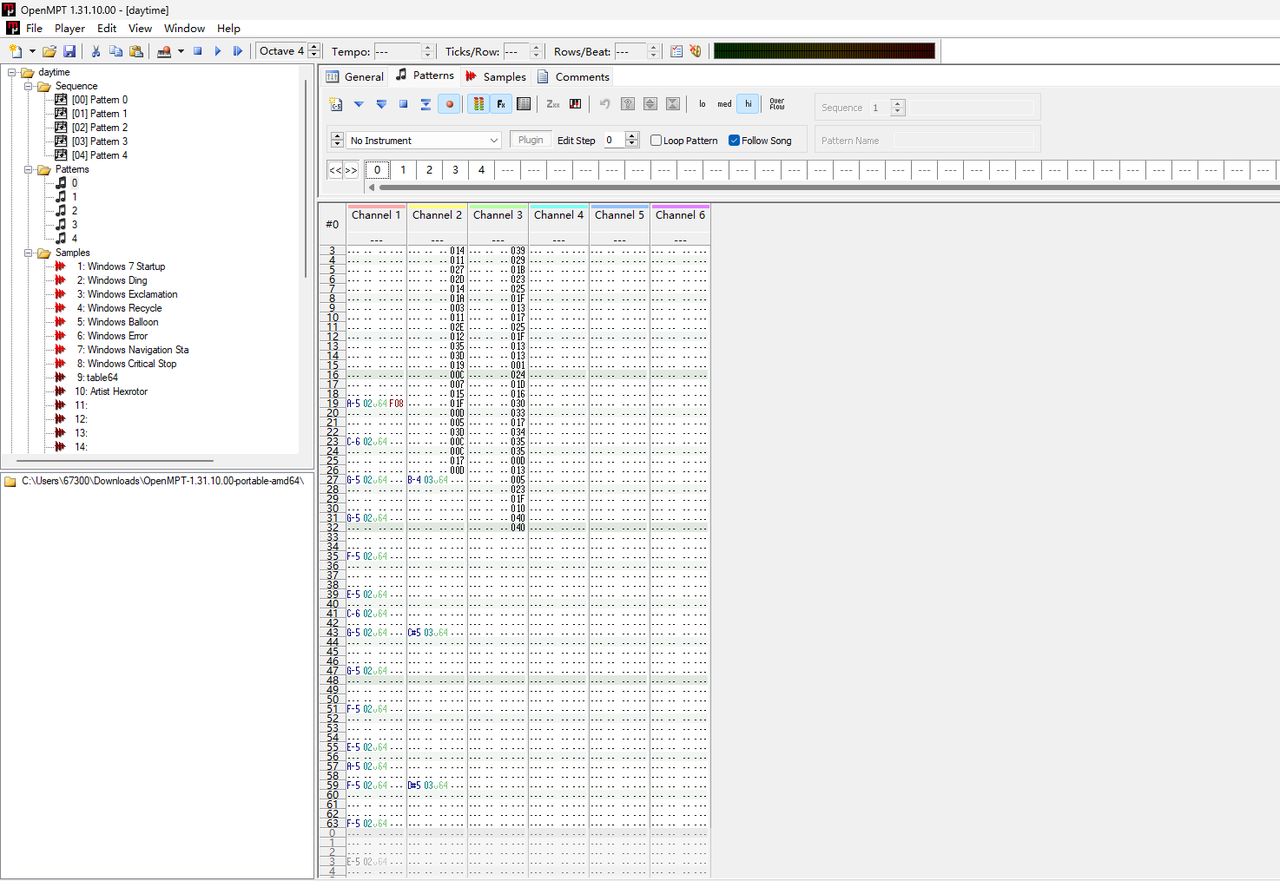This screenshot has height=881, width=1280.
Task: Click the New file icon
Action: [15, 51]
